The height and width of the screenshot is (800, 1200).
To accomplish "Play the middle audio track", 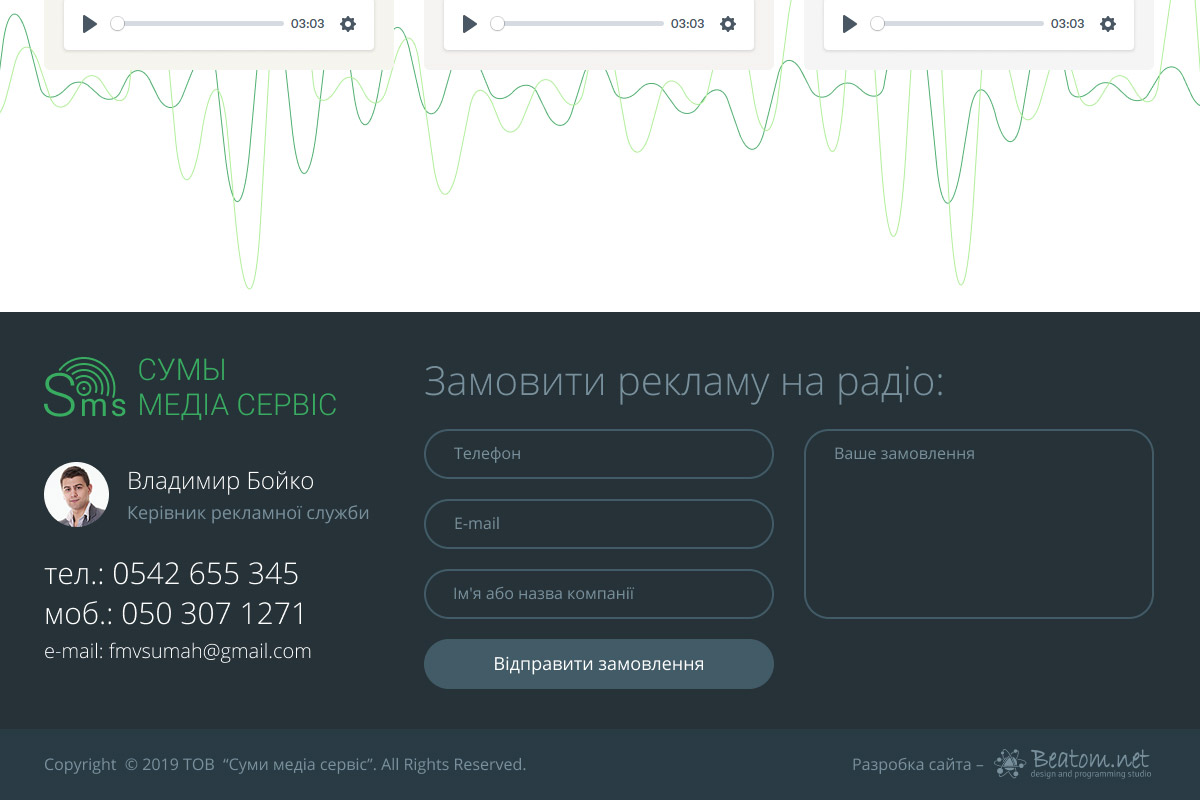I will 470,24.
